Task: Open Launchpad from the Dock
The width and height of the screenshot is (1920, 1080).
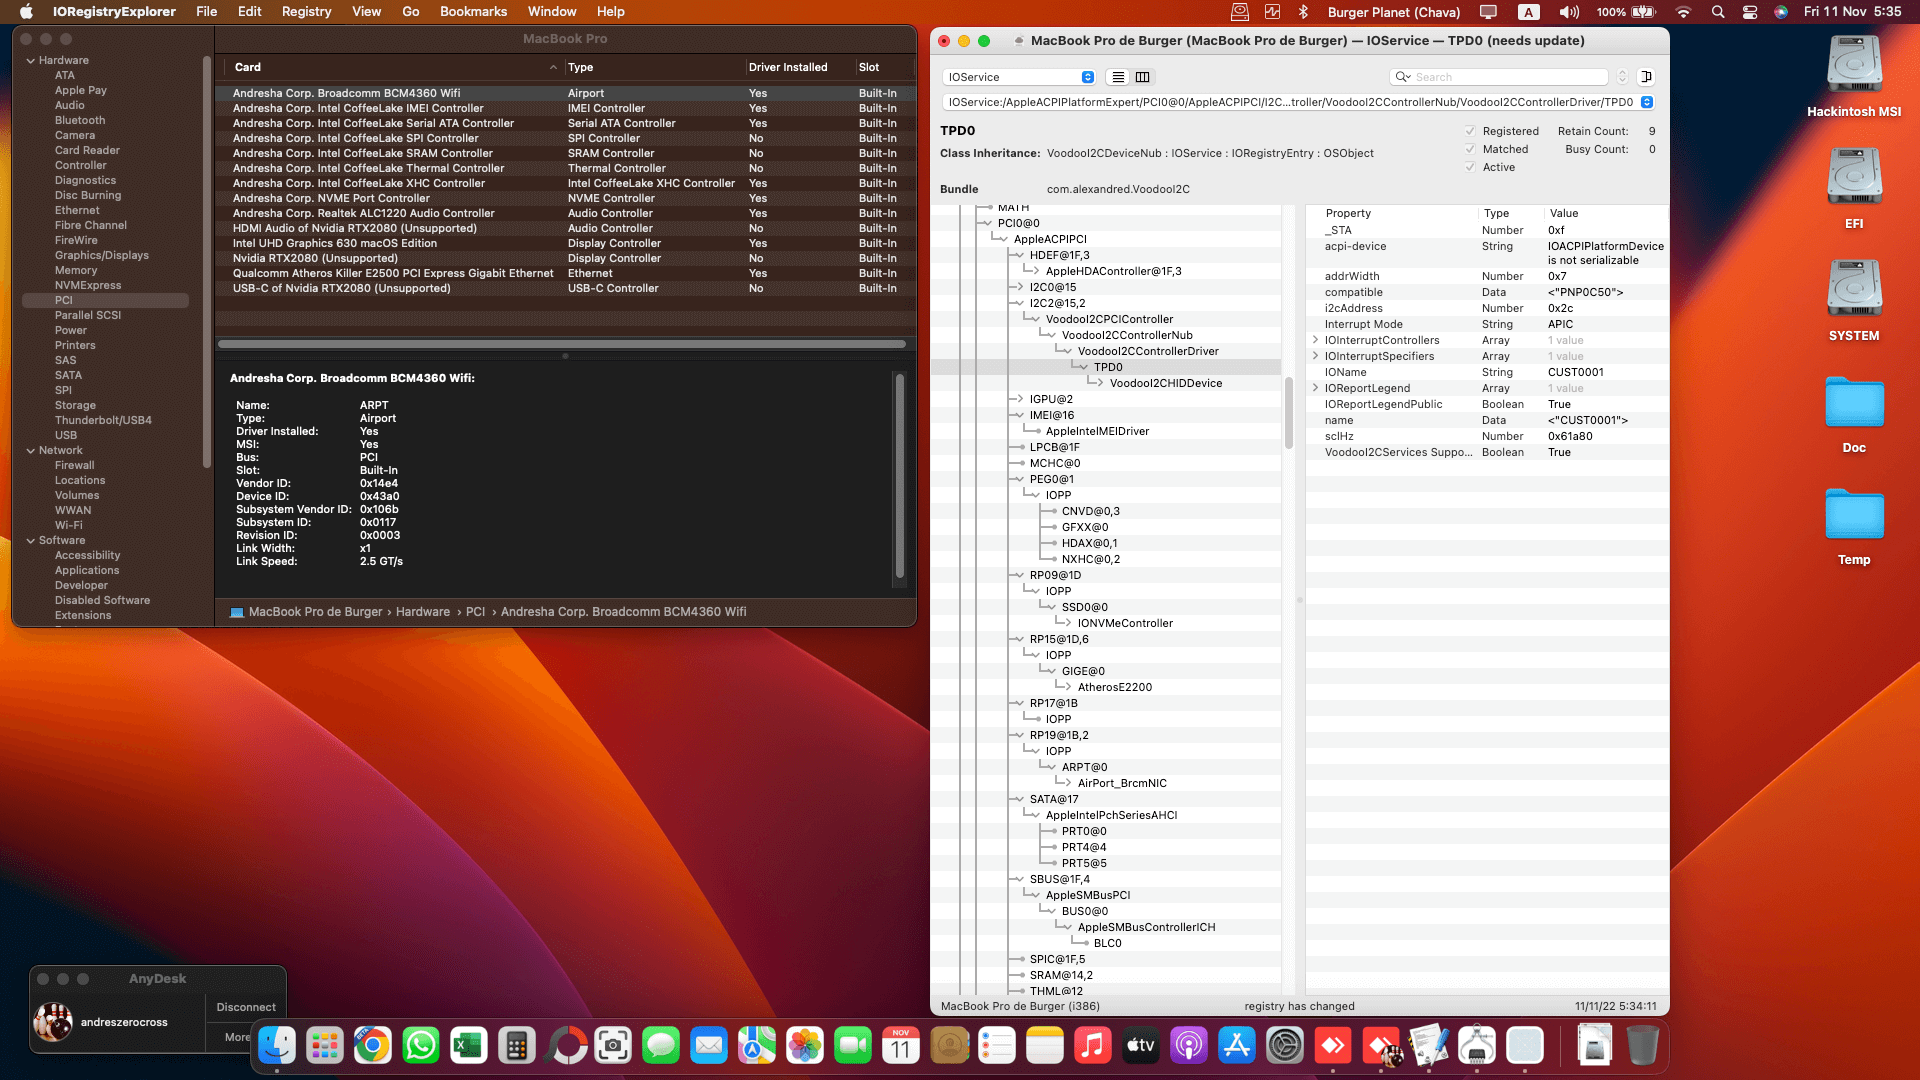Action: (325, 1046)
